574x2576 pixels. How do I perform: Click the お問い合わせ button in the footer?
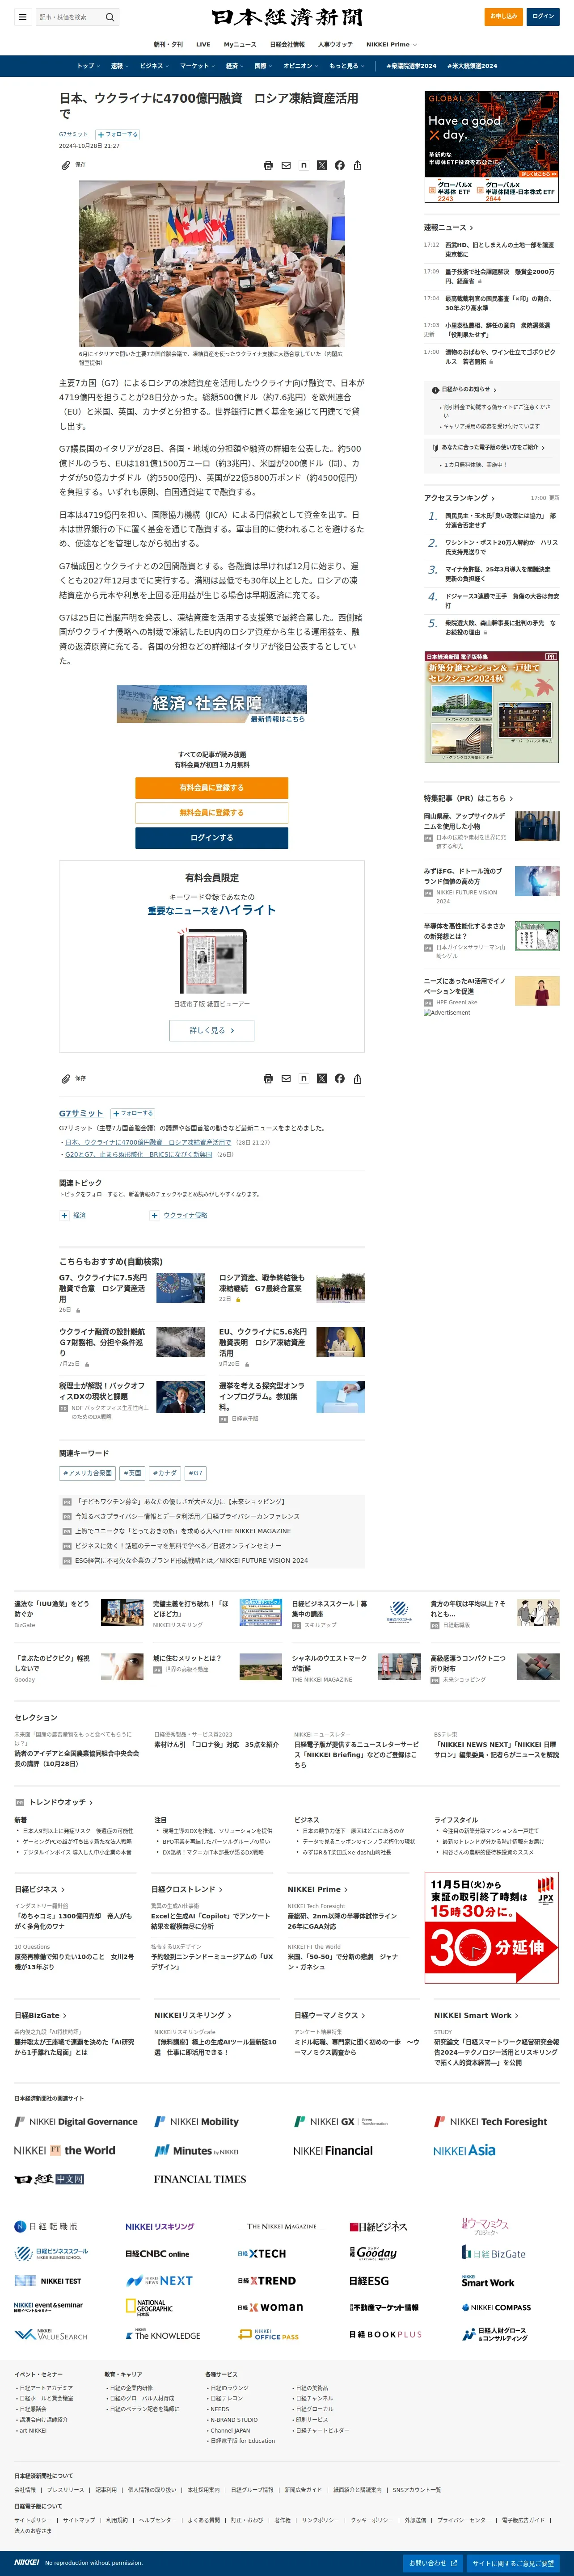433,2563
